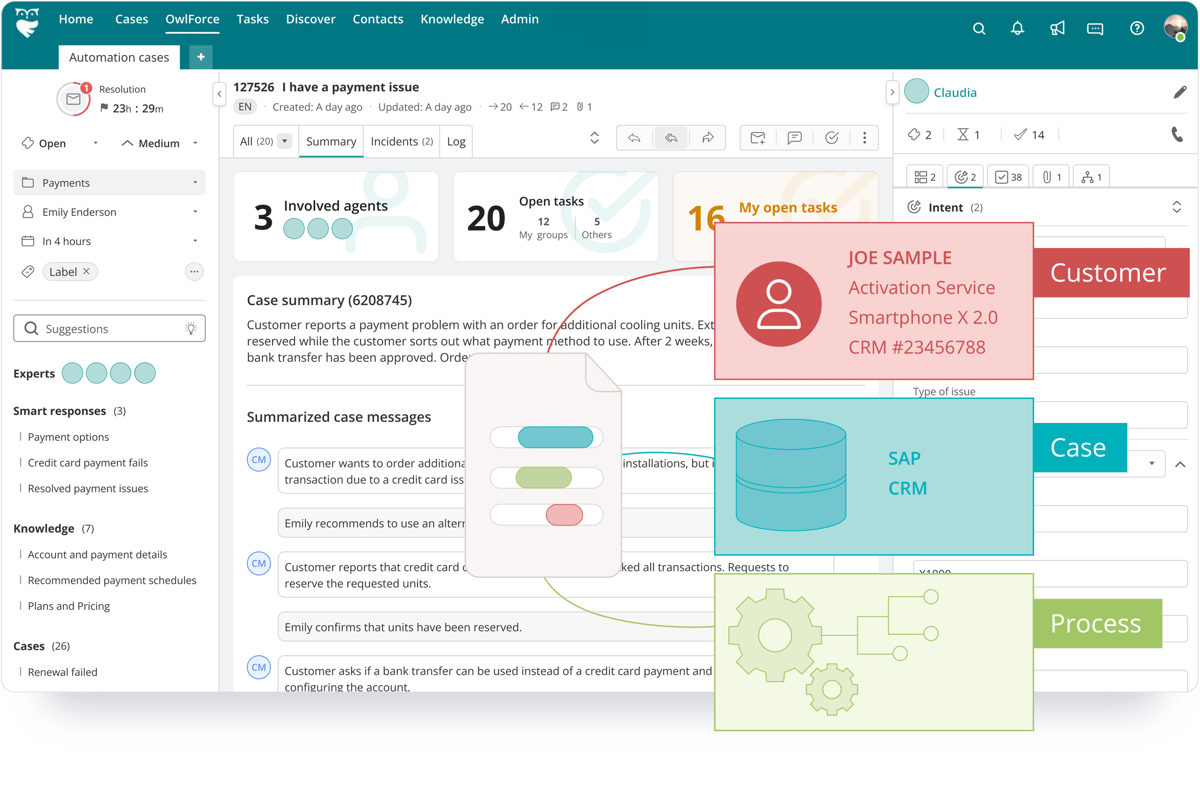Open the All (20) filter arrow
This screenshot has width=1200, height=795.
point(285,141)
